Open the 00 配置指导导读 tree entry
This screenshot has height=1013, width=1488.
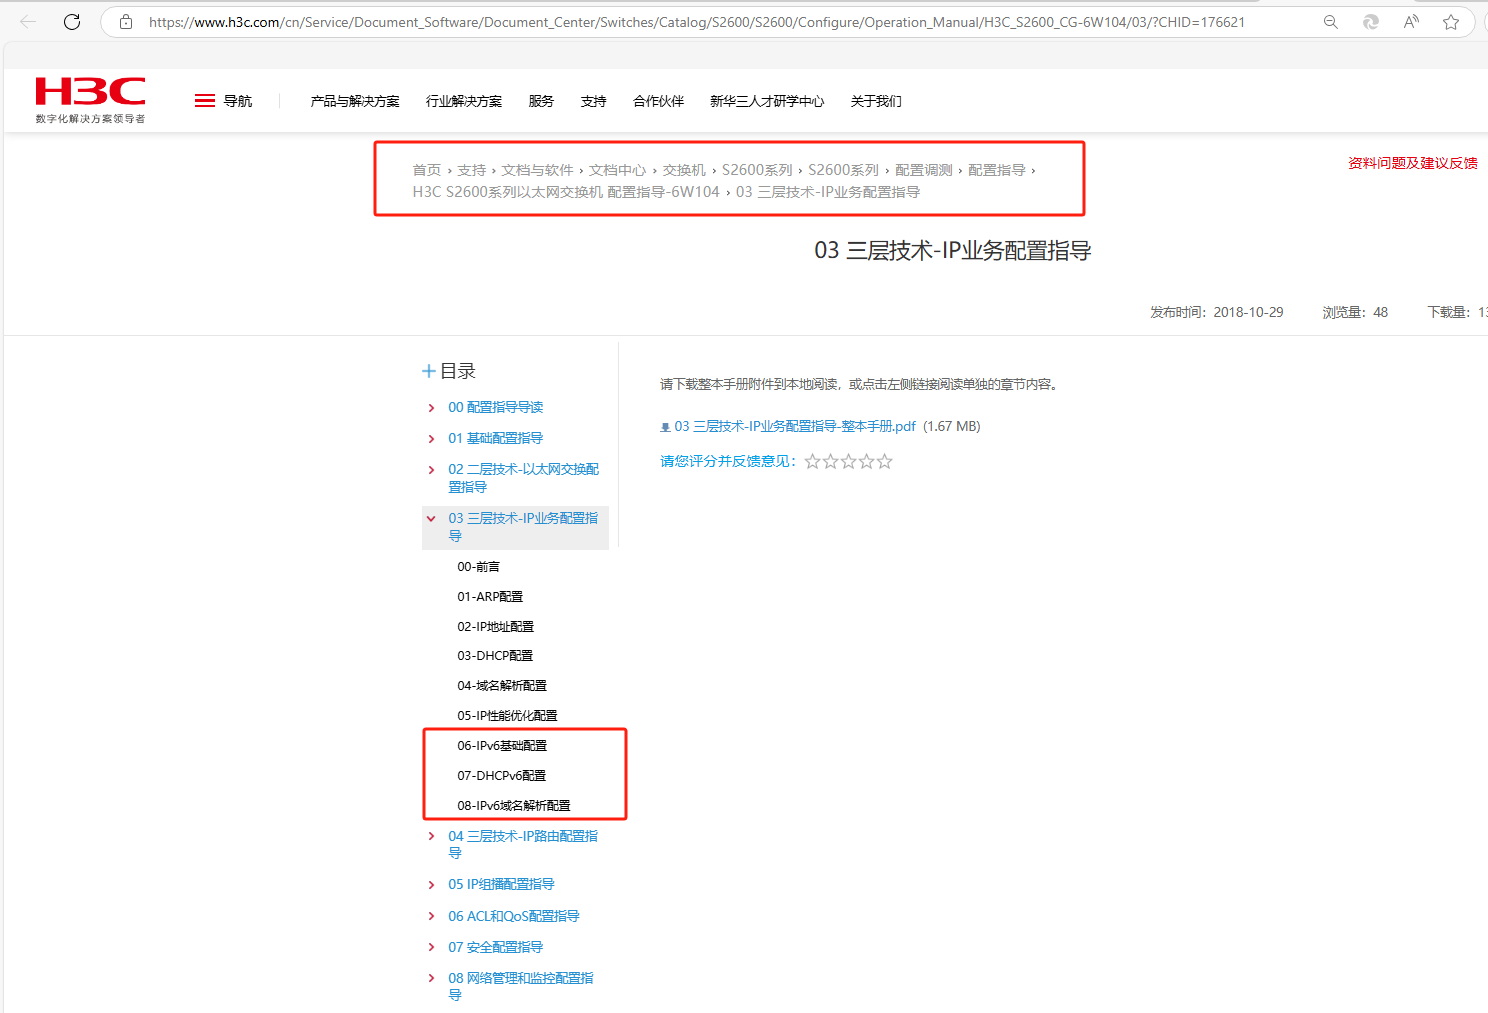tap(496, 408)
